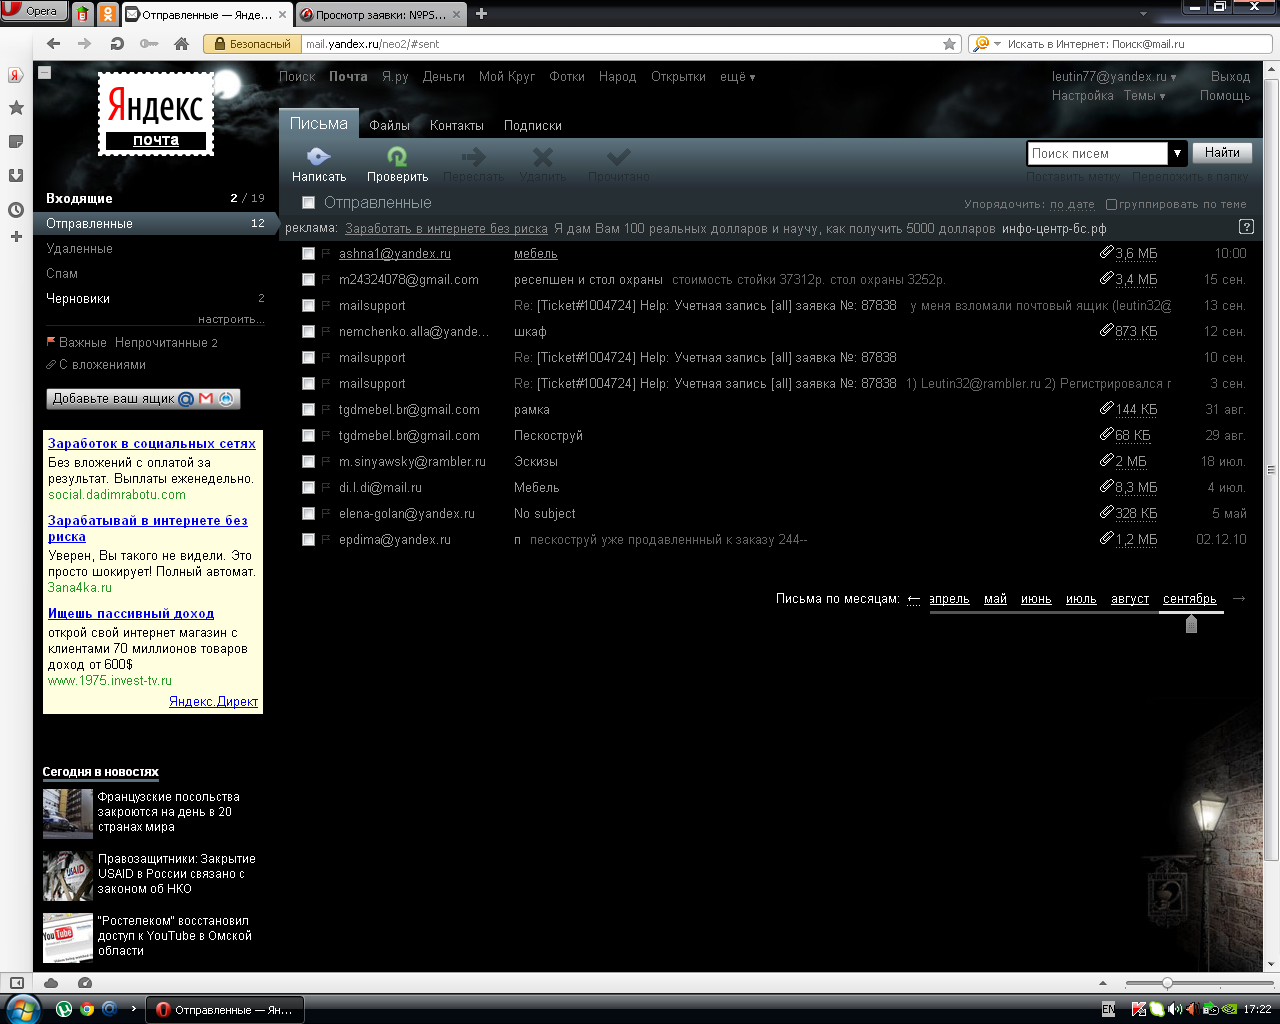Open Opera Turbo gauge icon
Screen dimensions: 1280x1024
(x=85, y=983)
